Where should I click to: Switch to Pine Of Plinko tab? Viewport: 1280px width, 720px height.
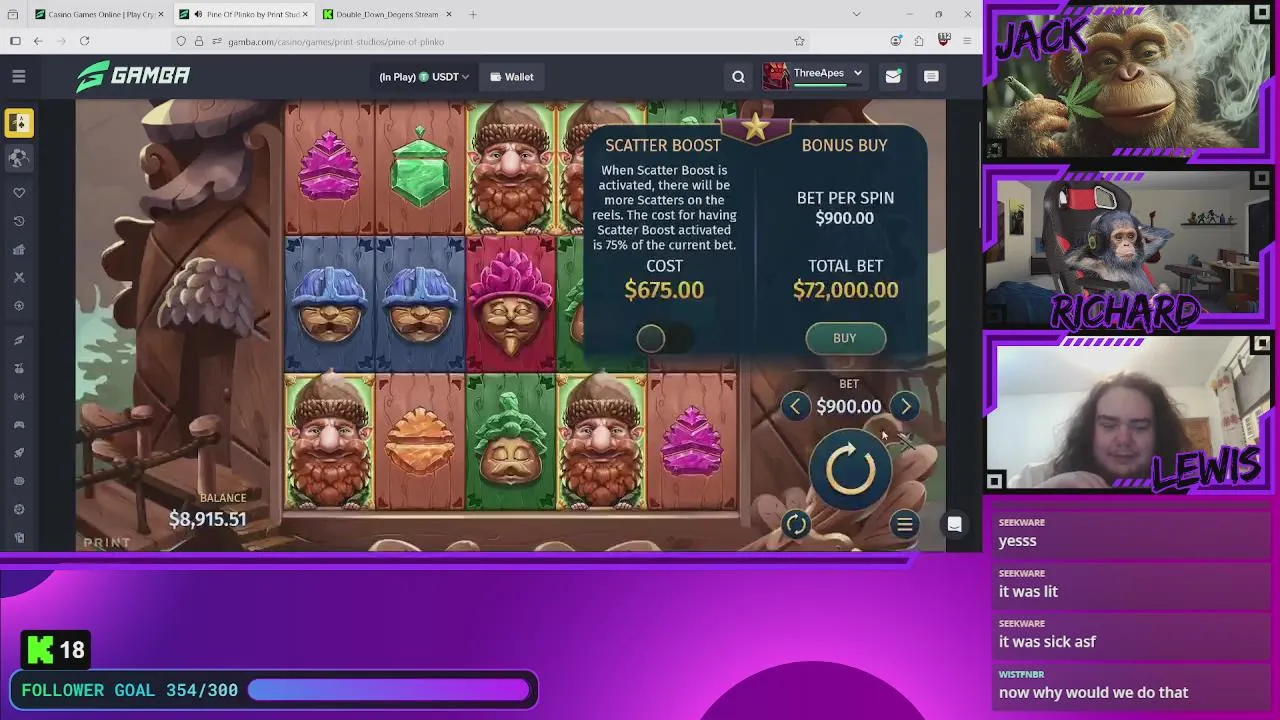245,14
